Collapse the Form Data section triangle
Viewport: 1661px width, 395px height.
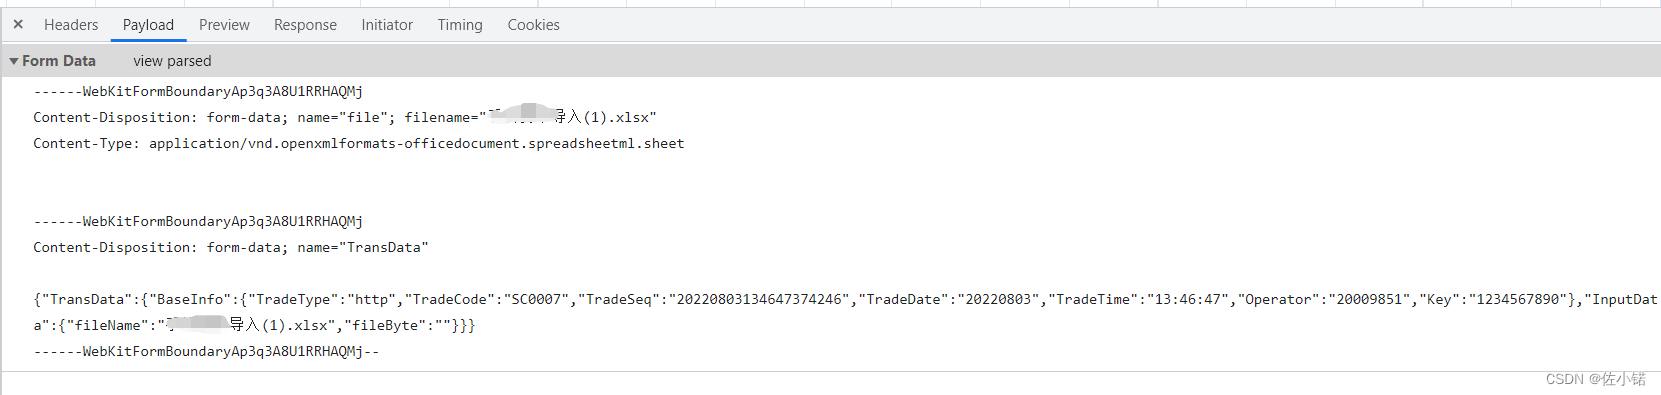tap(14, 61)
